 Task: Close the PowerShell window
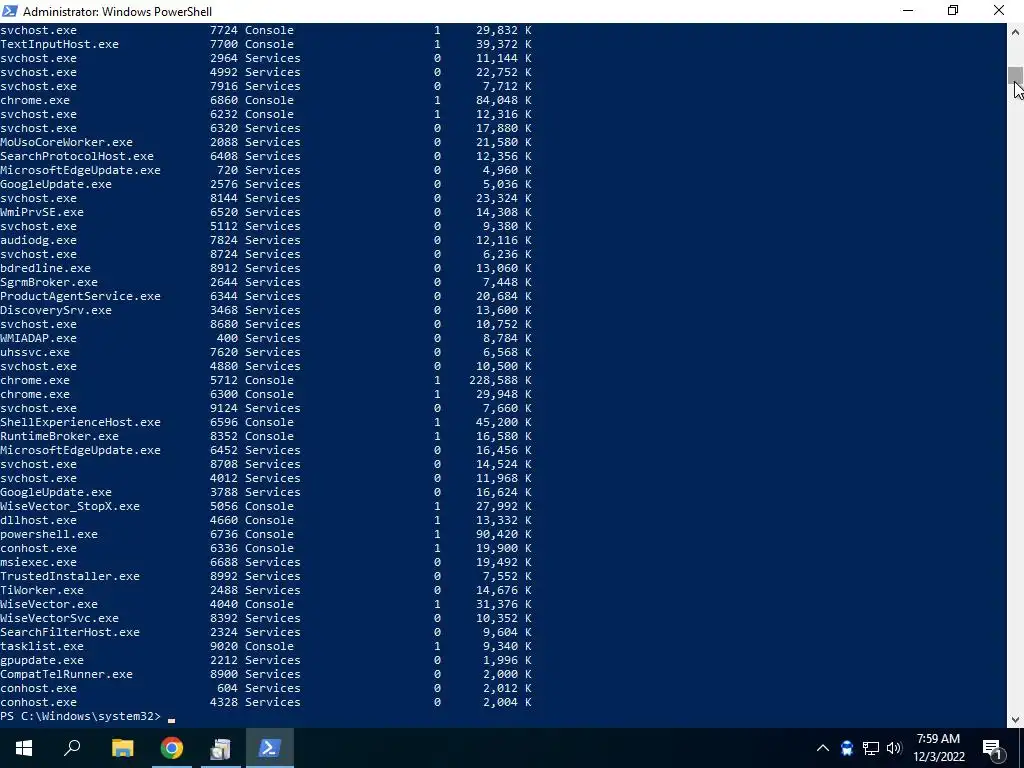[999, 10]
